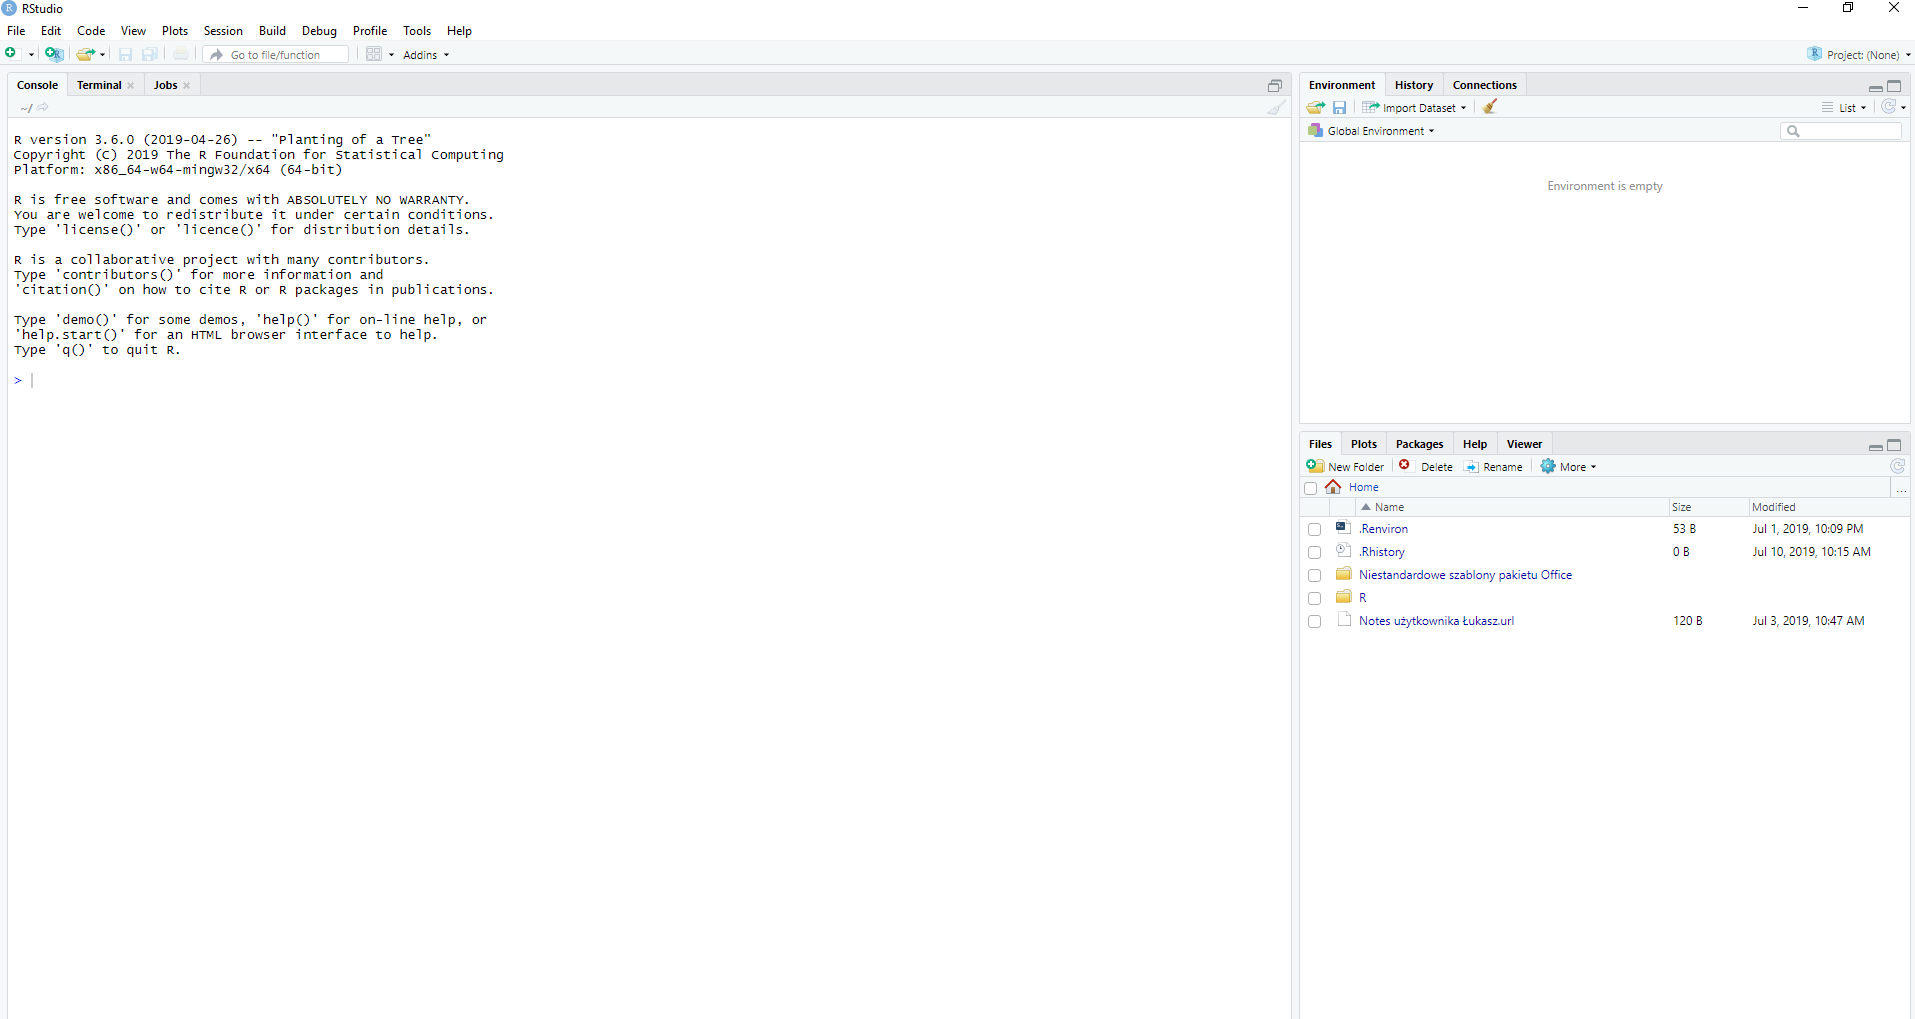Check the box for .Renviron file
1915x1019 pixels.
coord(1315,530)
